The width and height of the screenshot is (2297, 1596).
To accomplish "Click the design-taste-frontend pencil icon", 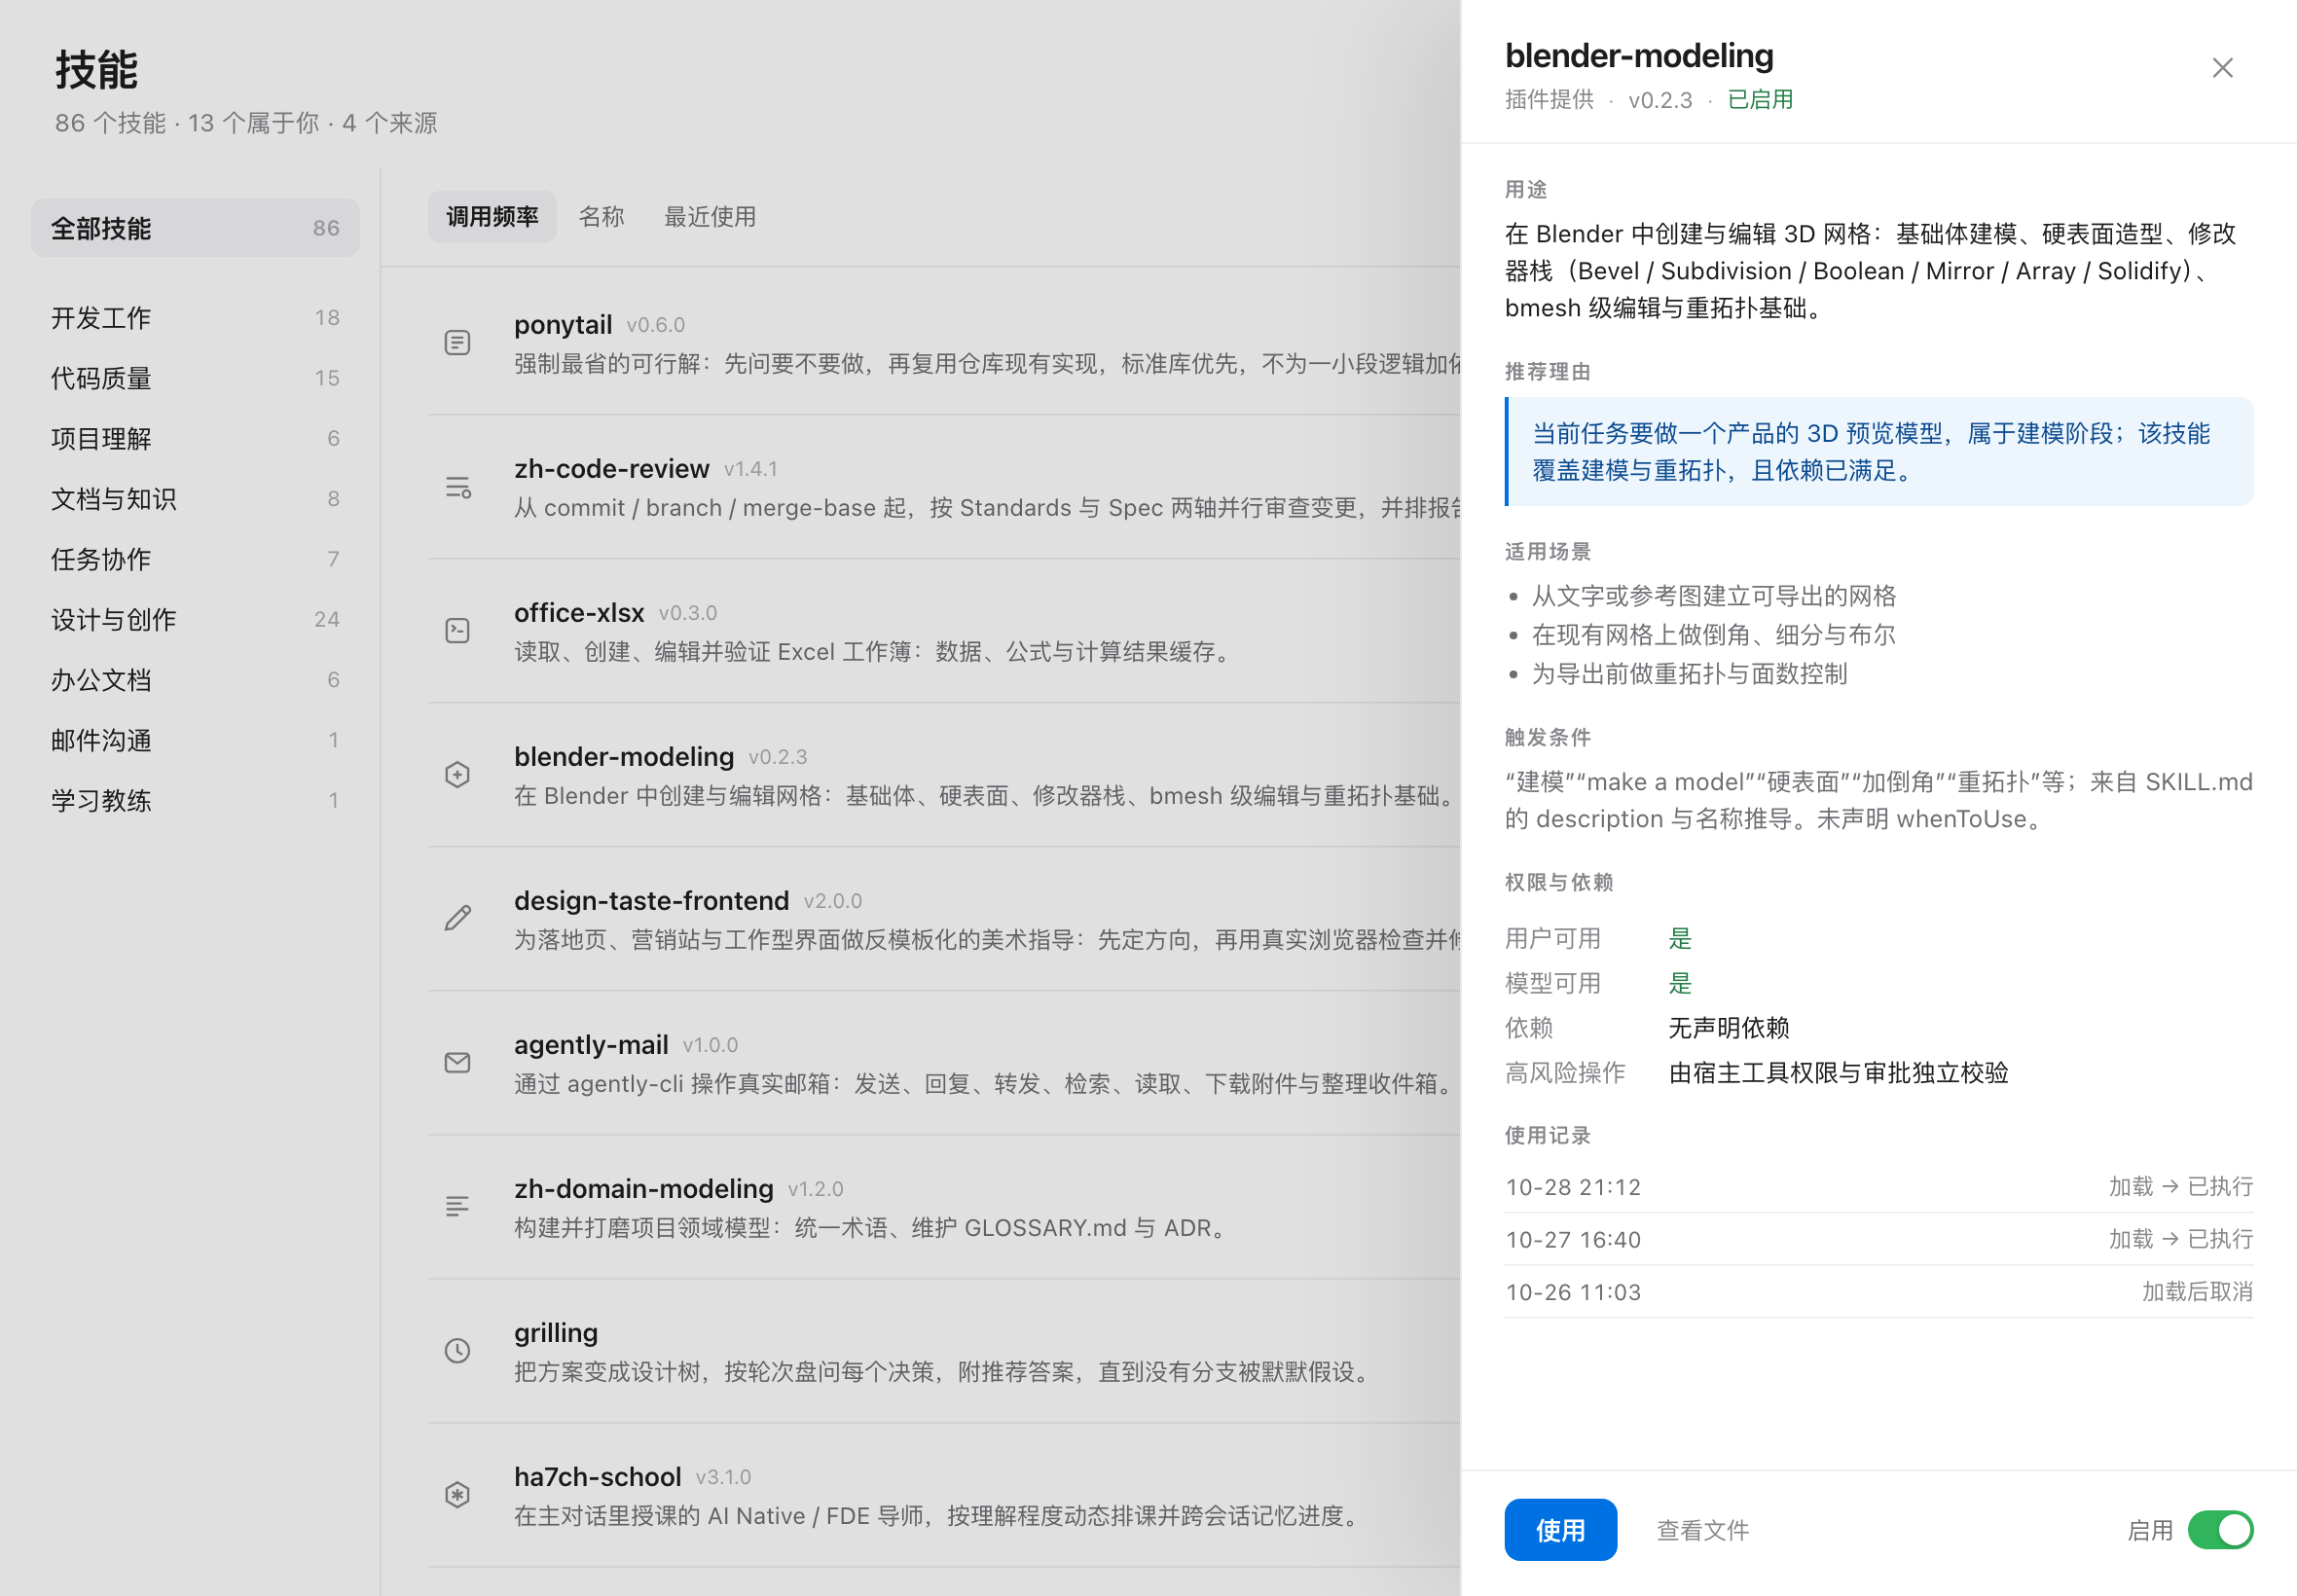I will (x=457, y=919).
